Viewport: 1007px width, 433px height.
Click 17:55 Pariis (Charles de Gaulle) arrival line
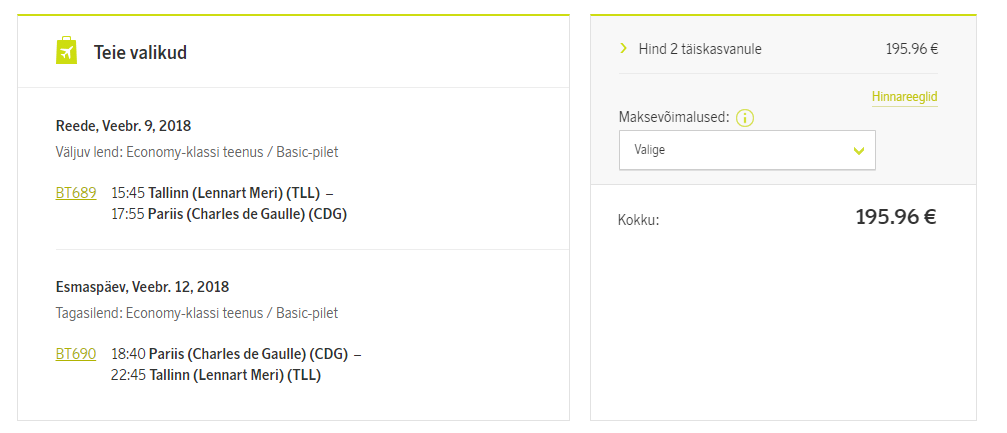[229, 215]
